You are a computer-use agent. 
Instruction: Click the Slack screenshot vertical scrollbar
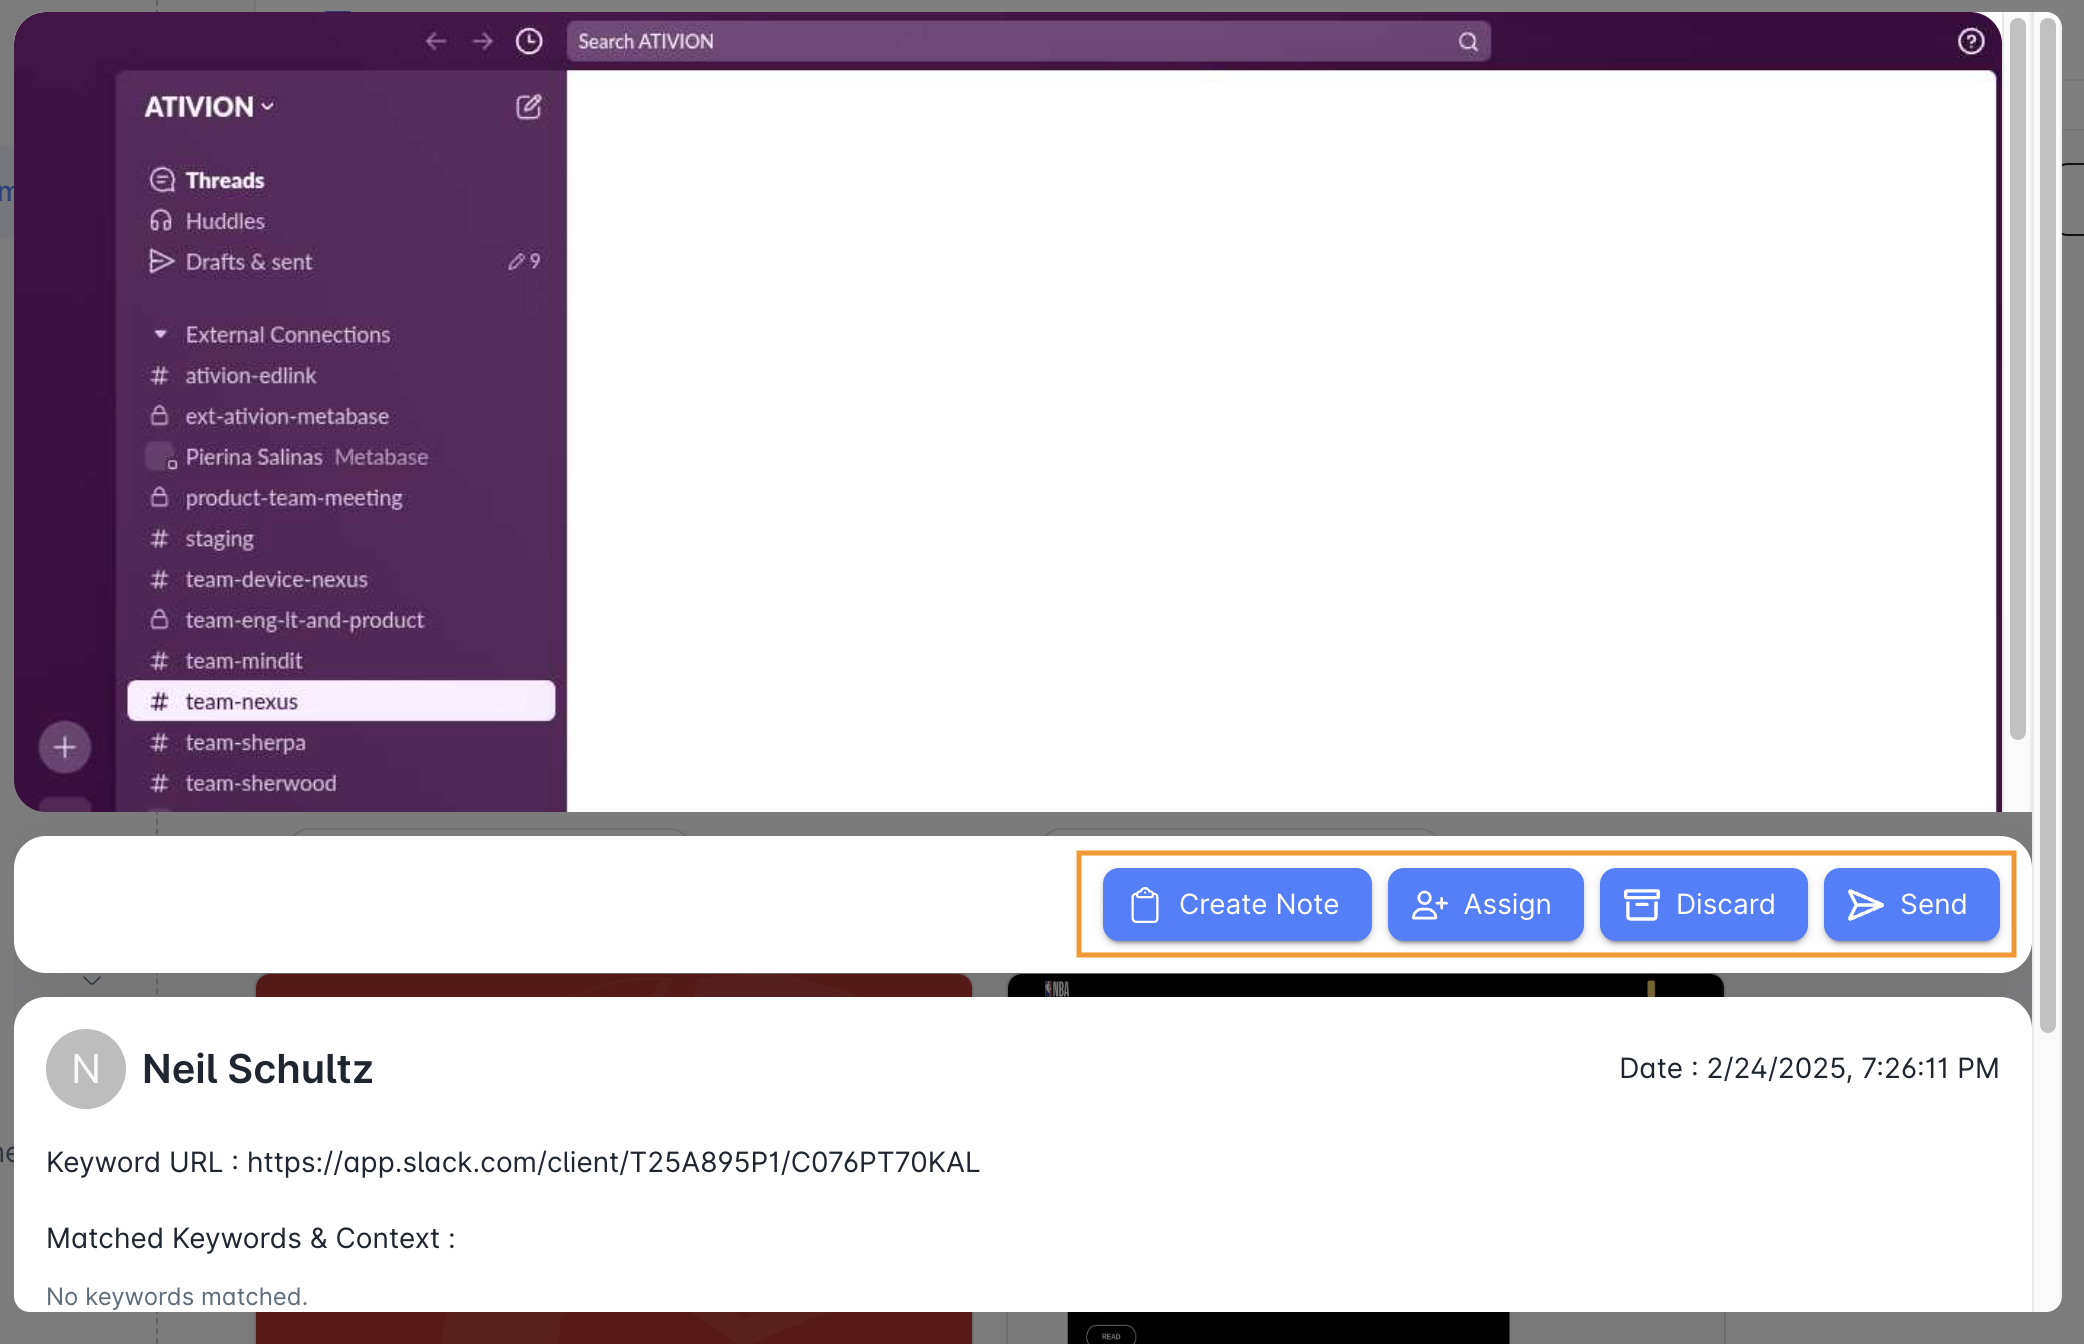[2018, 380]
